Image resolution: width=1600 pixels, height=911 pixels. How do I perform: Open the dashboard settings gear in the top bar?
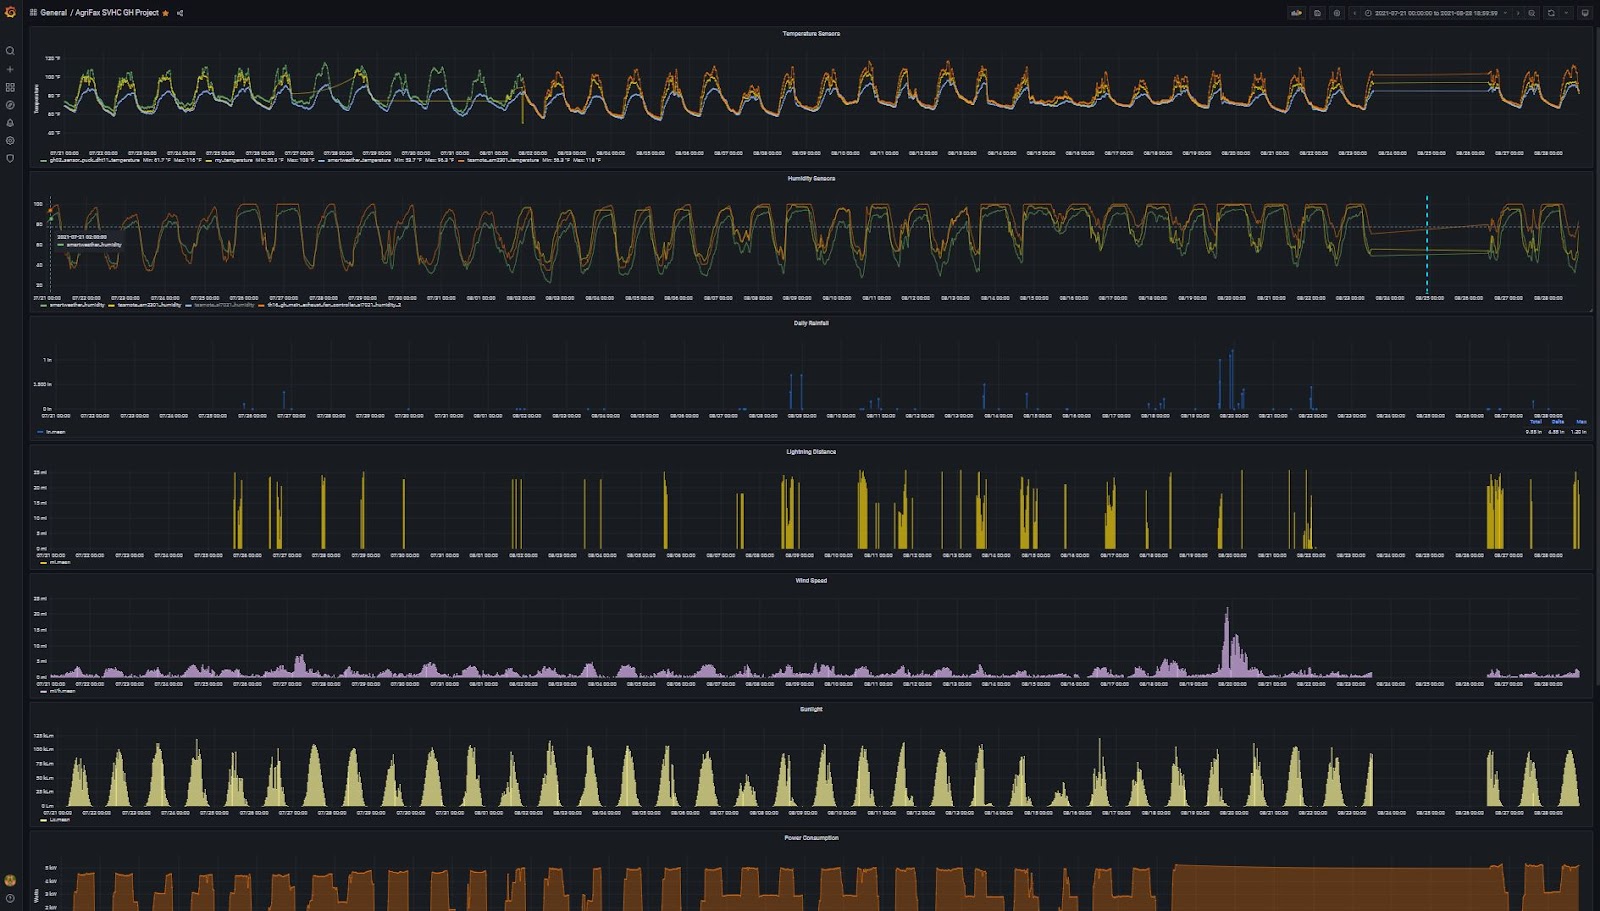coord(1337,13)
